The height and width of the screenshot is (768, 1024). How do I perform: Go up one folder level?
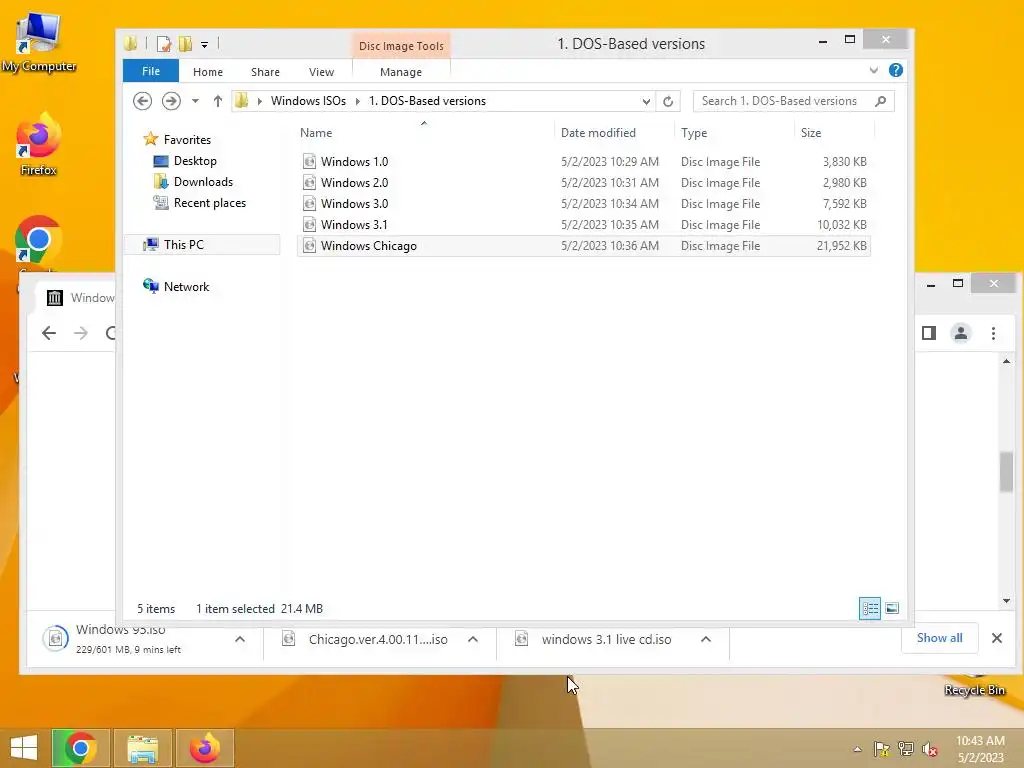(217, 101)
